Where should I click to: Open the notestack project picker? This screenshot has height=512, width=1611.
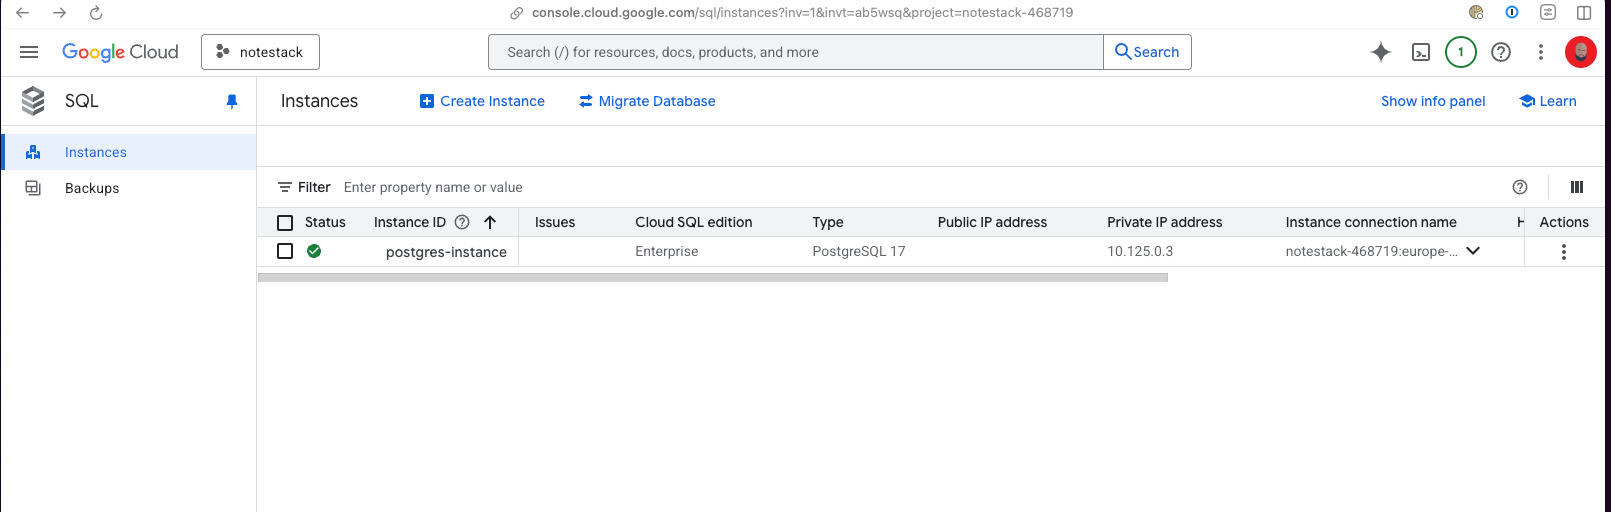coord(260,52)
